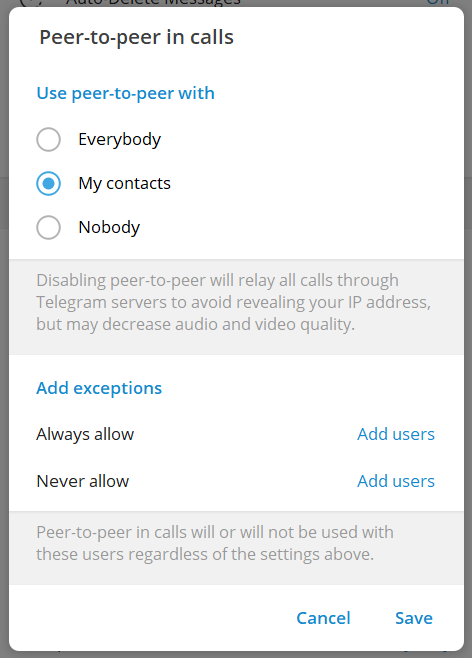Viewport: 472px width, 658px height.
Task: Select the My contacts radio button
Action: (48, 183)
